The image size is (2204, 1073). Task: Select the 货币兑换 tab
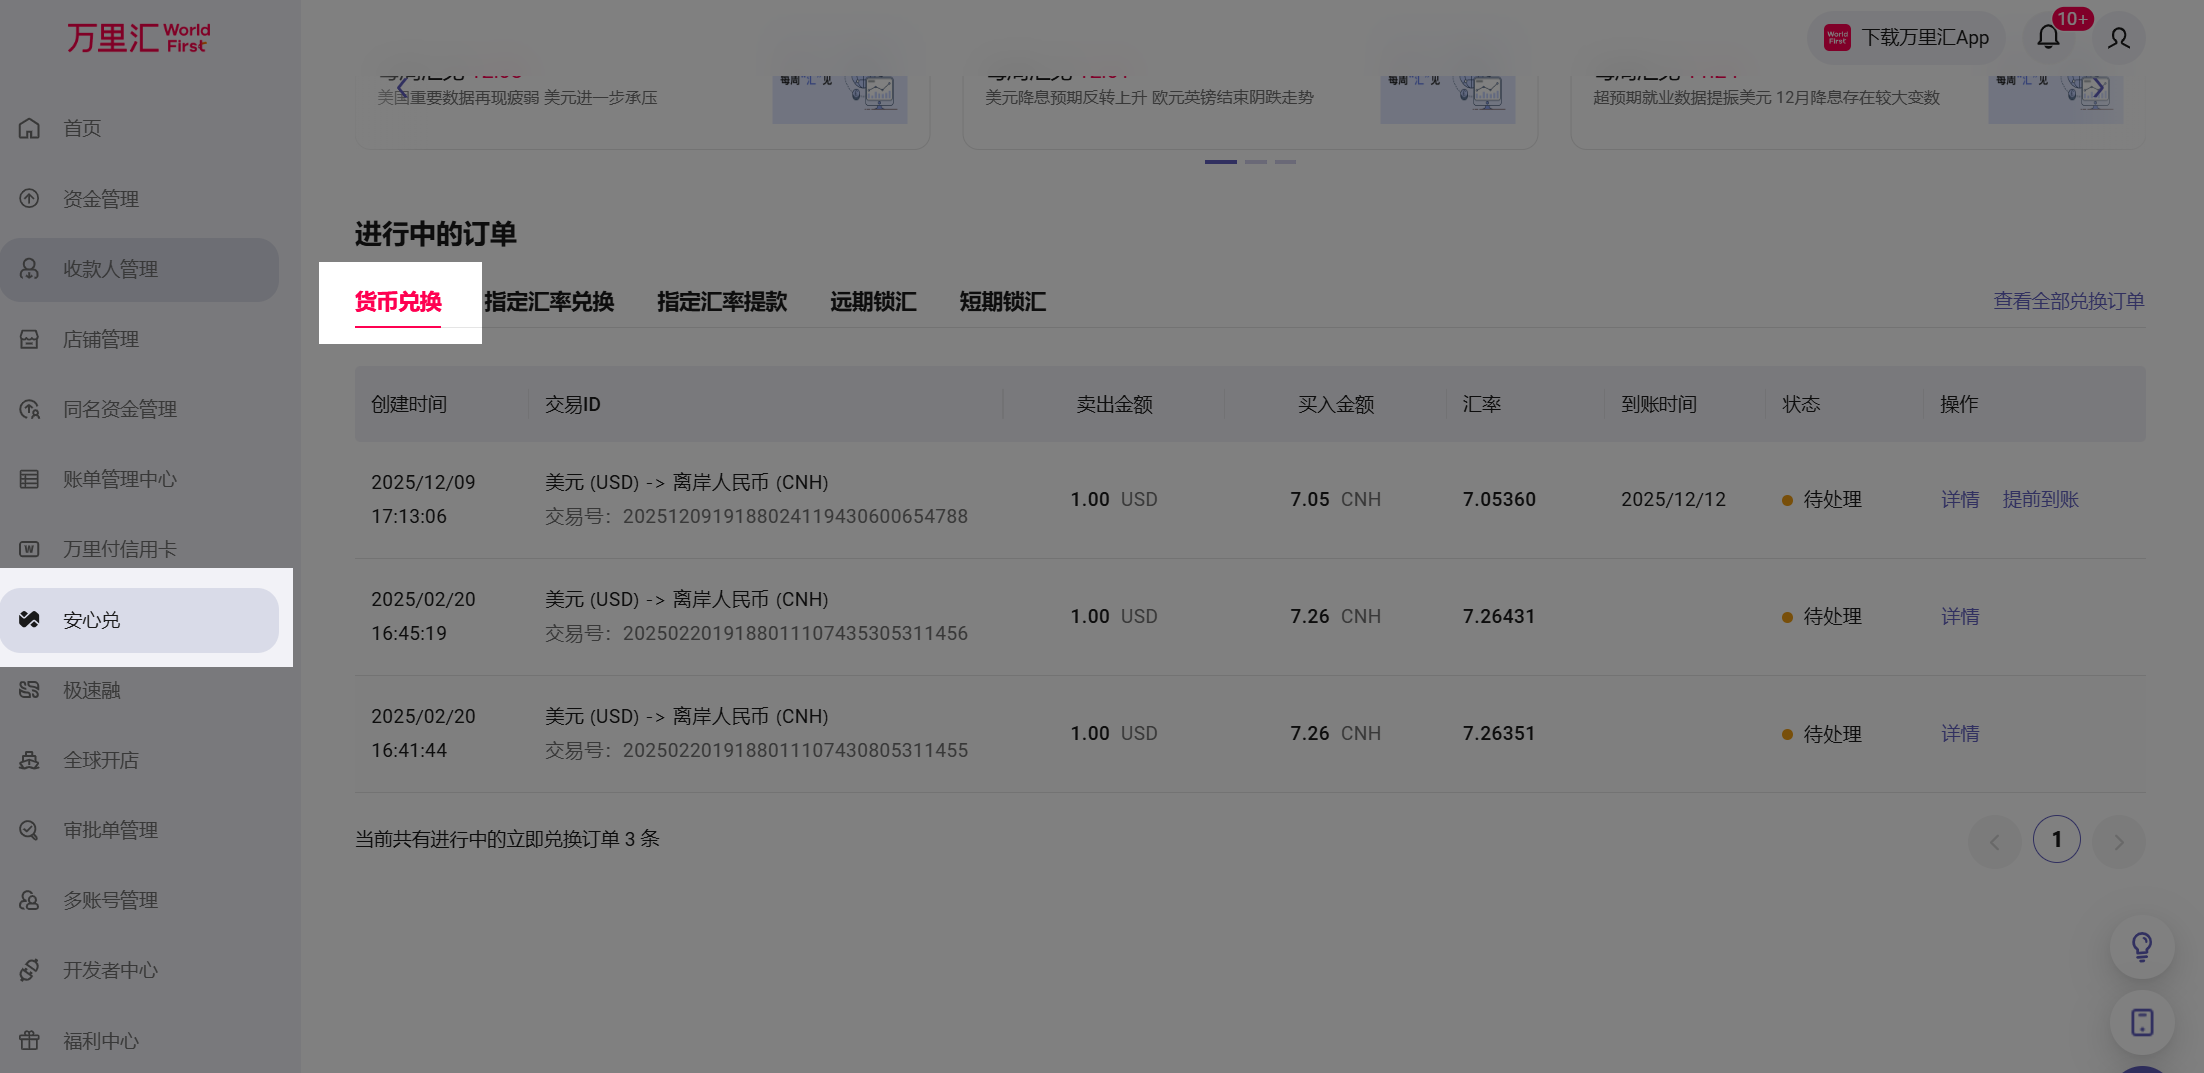398,302
